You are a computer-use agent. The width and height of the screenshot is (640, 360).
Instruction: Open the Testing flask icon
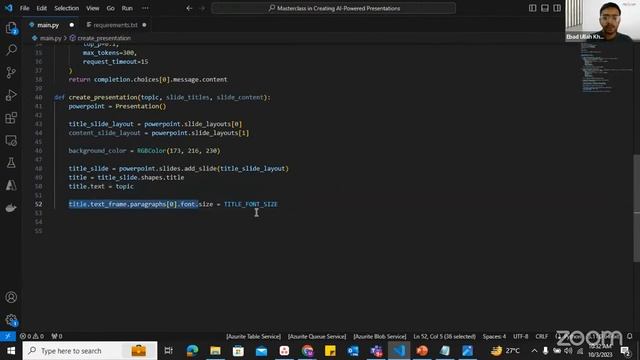[11, 162]
